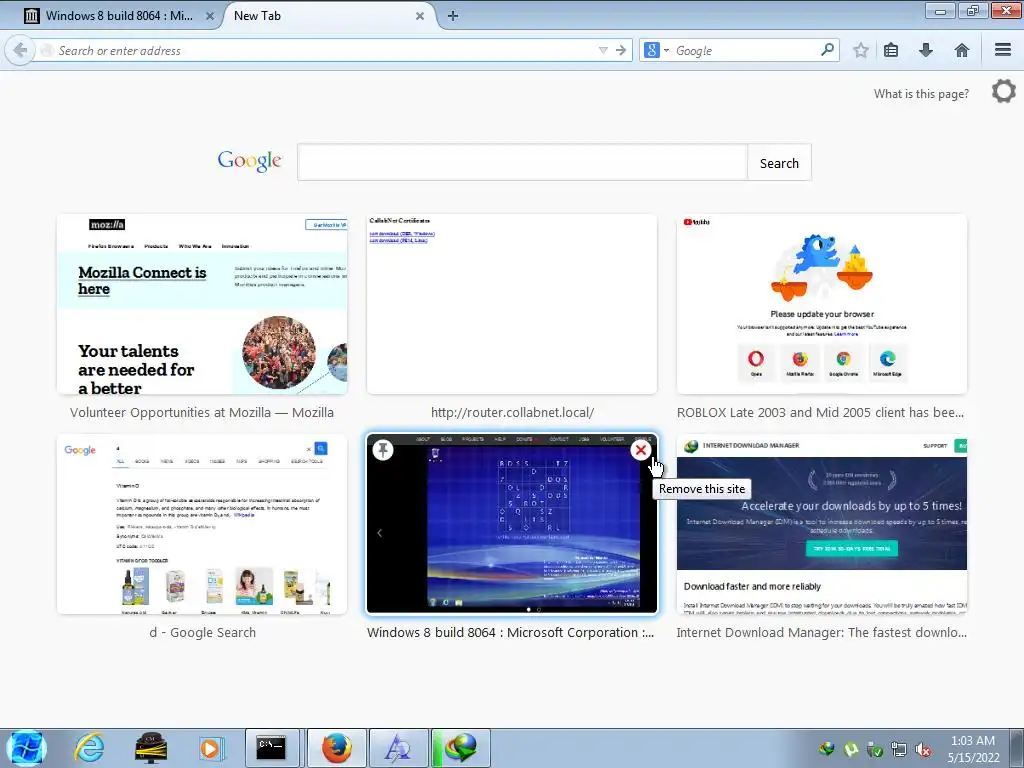Open the Command Prompt taskbar window

coord(272,748)
